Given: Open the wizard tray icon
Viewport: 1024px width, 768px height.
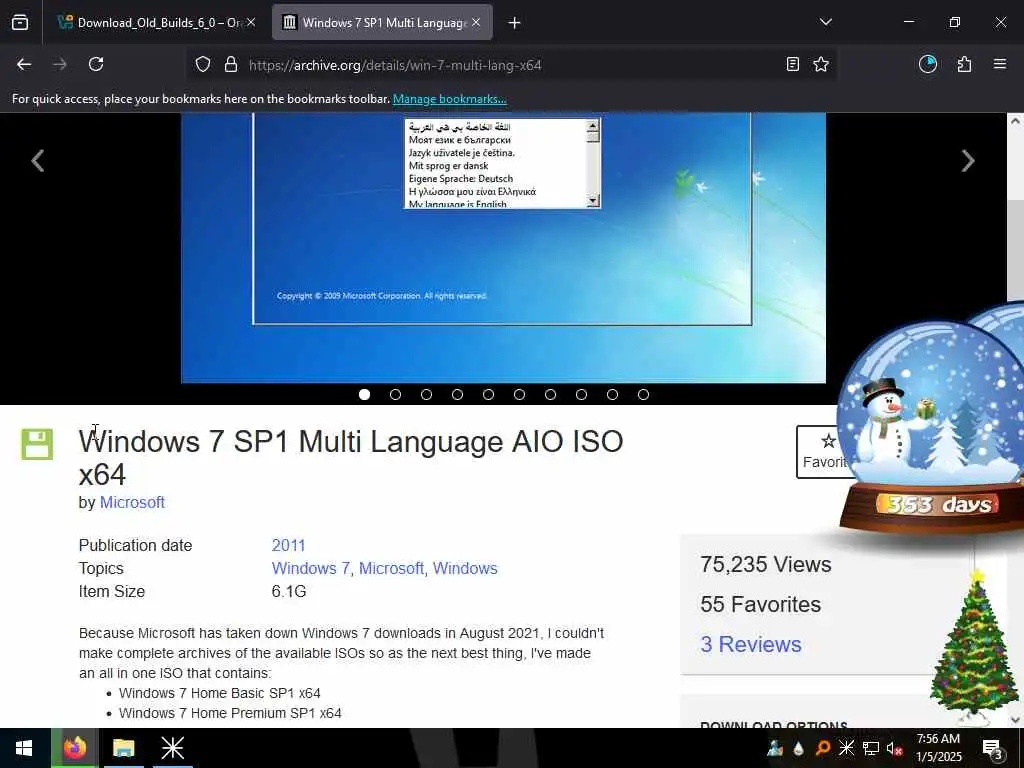Looking at the screenshot, I should point(775,748).
